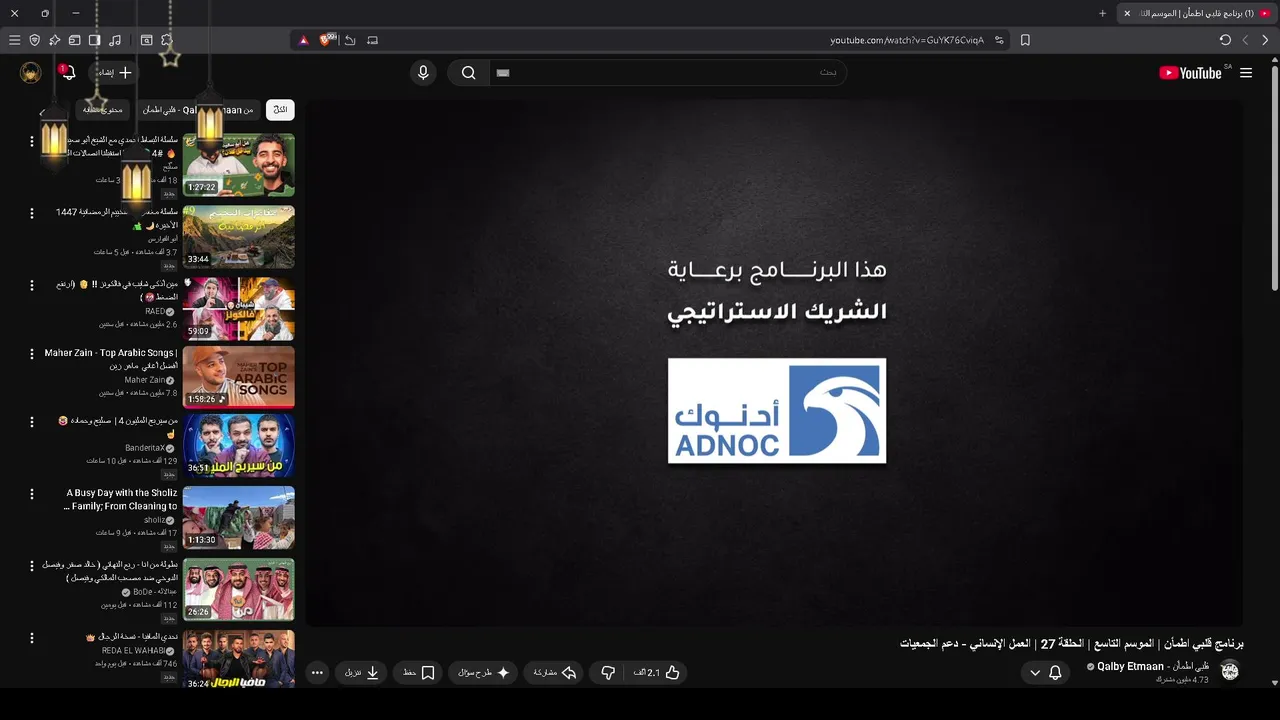Click the Brave VPN shield icon
Screen dimensions: 1280x720
(35, 40)
